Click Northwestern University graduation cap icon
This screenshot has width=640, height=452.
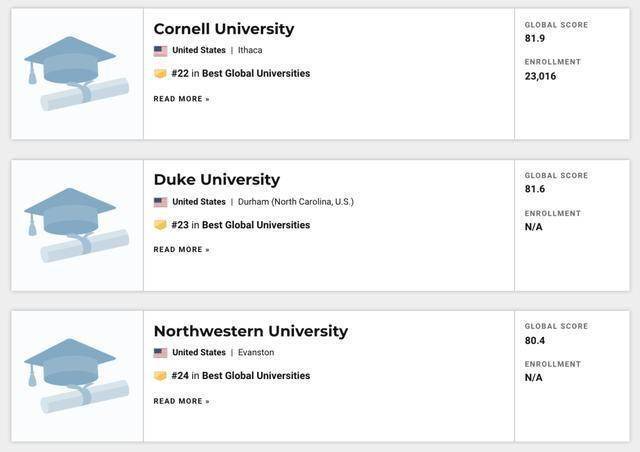(x=76, y=376)
